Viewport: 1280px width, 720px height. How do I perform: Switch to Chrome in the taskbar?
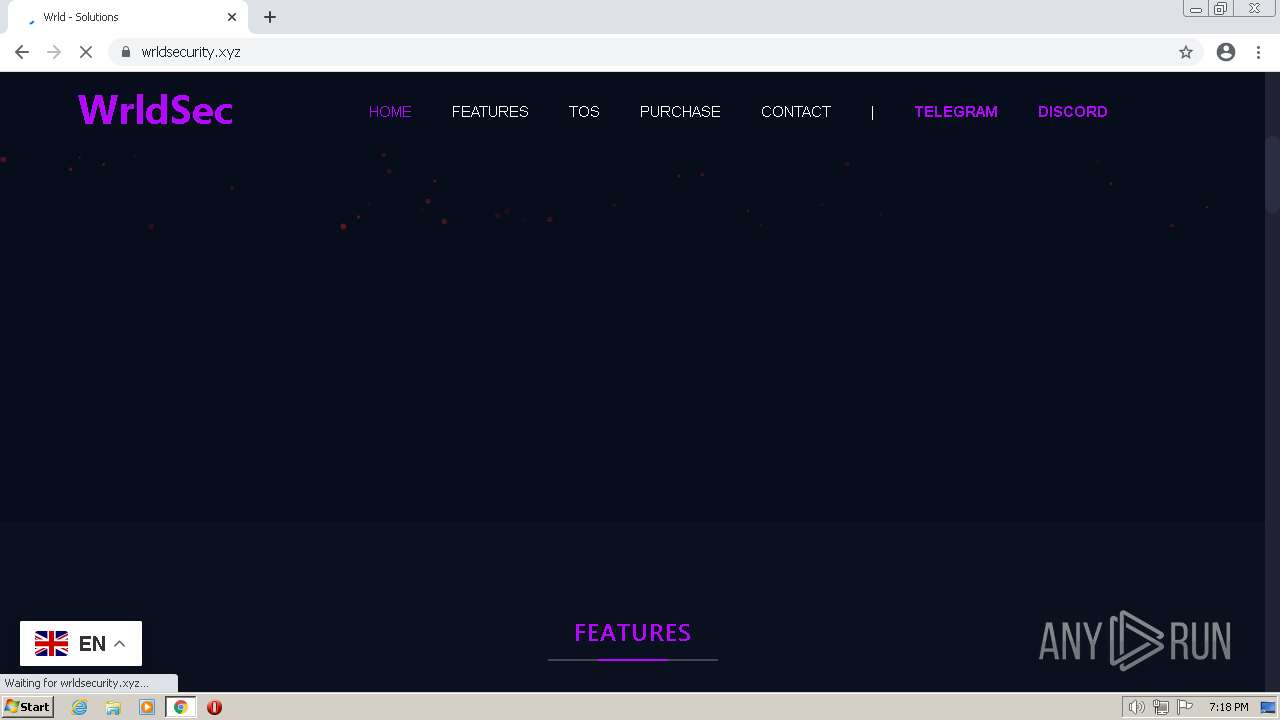pyautogui.click(x=180, y=707)
